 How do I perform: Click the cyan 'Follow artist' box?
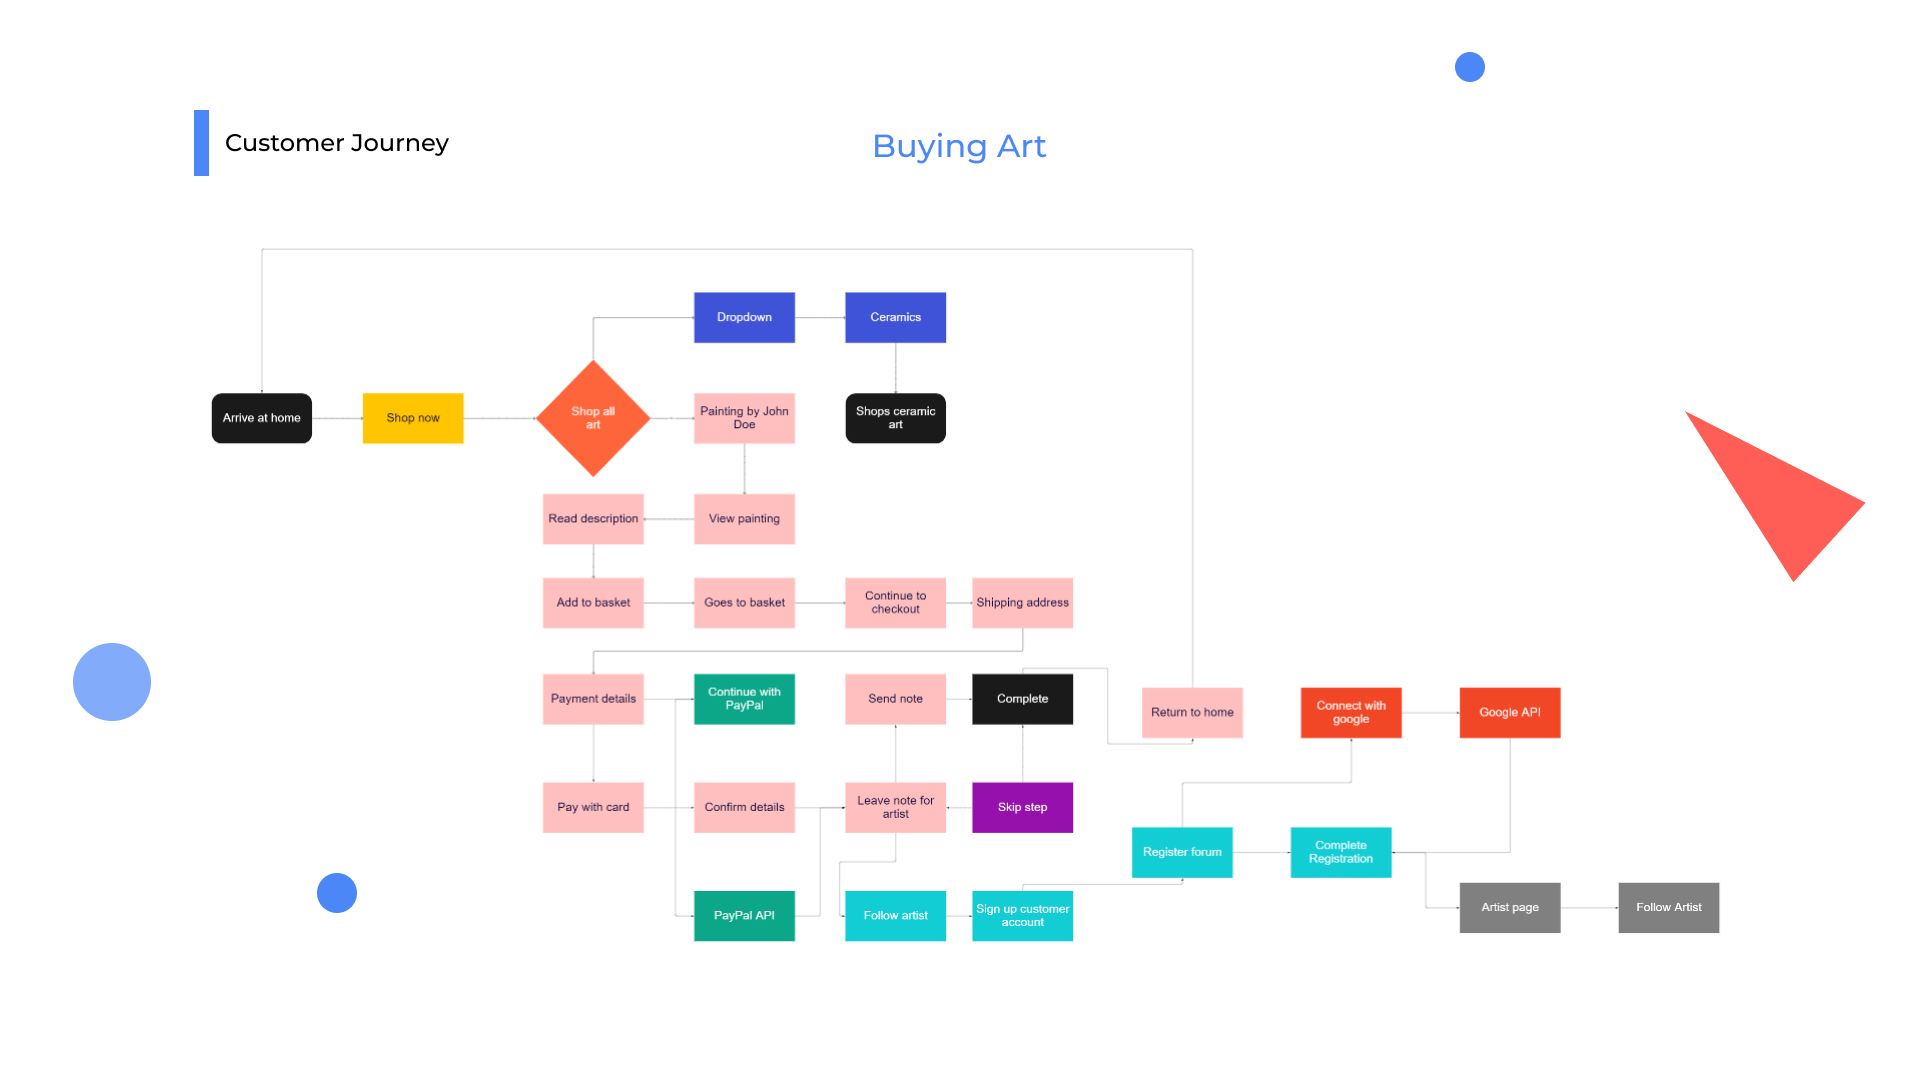tap(895, 916)
